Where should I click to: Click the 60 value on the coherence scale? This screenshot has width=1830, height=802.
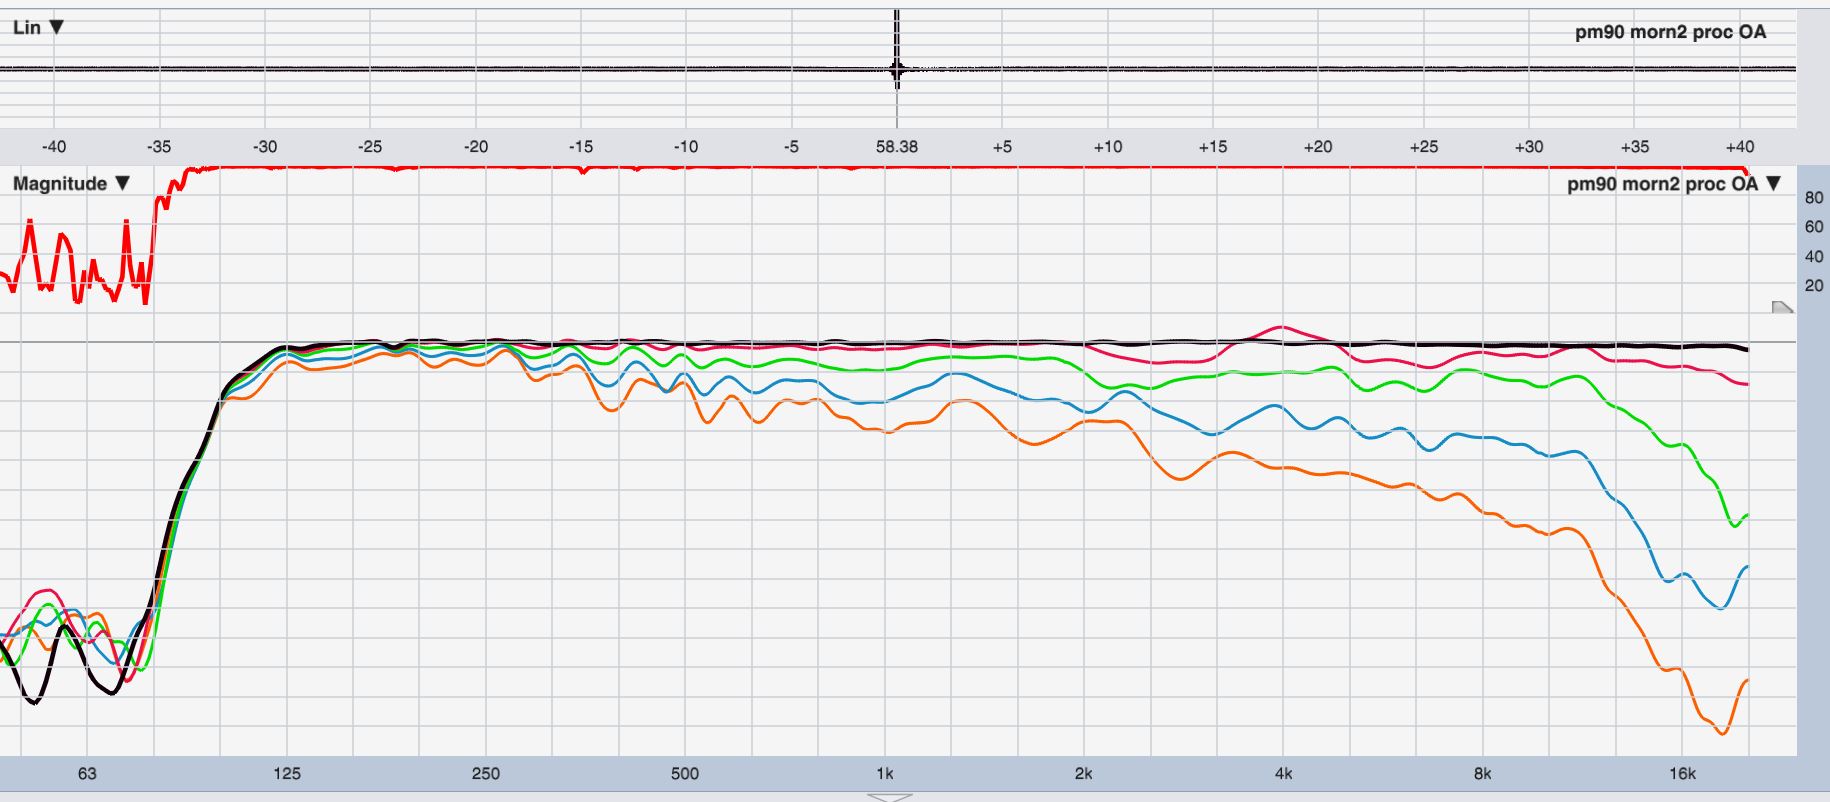click(1813, 227)
